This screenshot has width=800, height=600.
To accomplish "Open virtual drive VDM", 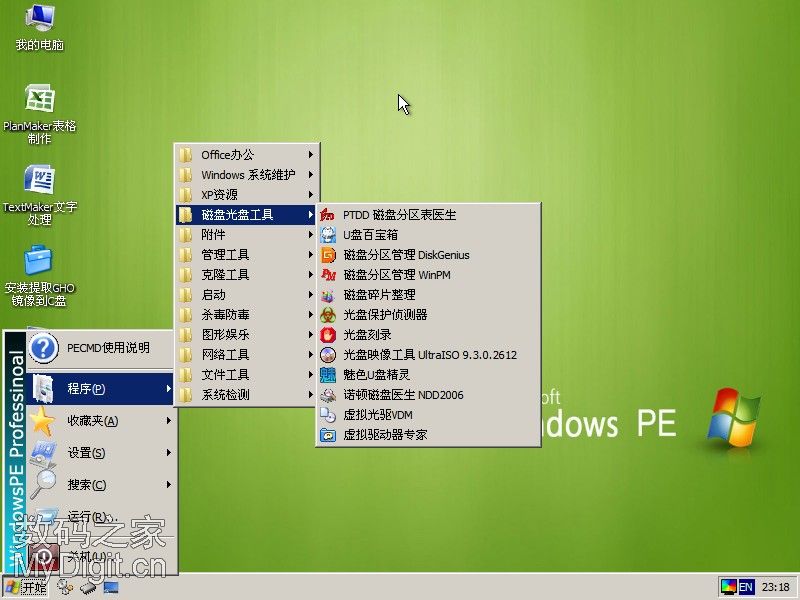I will click(375, 415).
